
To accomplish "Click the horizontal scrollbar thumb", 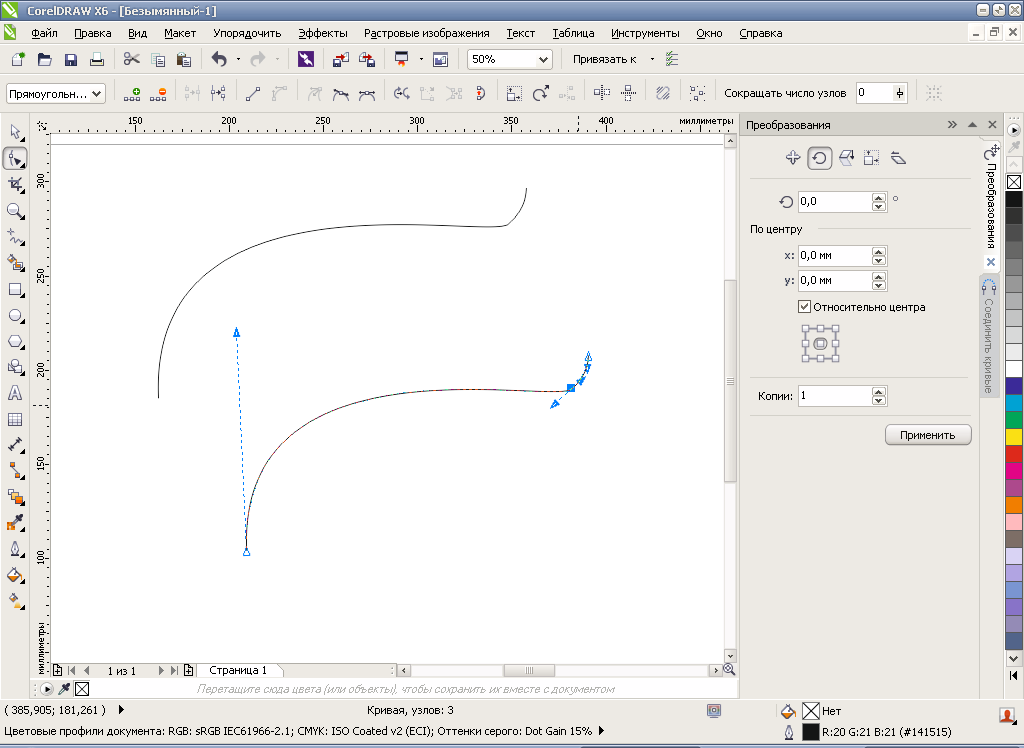I will [x=529, y=670].
